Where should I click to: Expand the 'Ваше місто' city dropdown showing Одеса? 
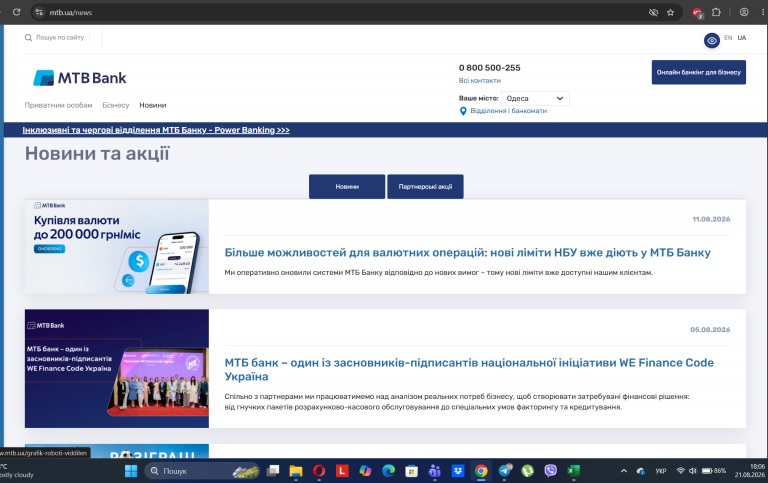coord(535,98)
